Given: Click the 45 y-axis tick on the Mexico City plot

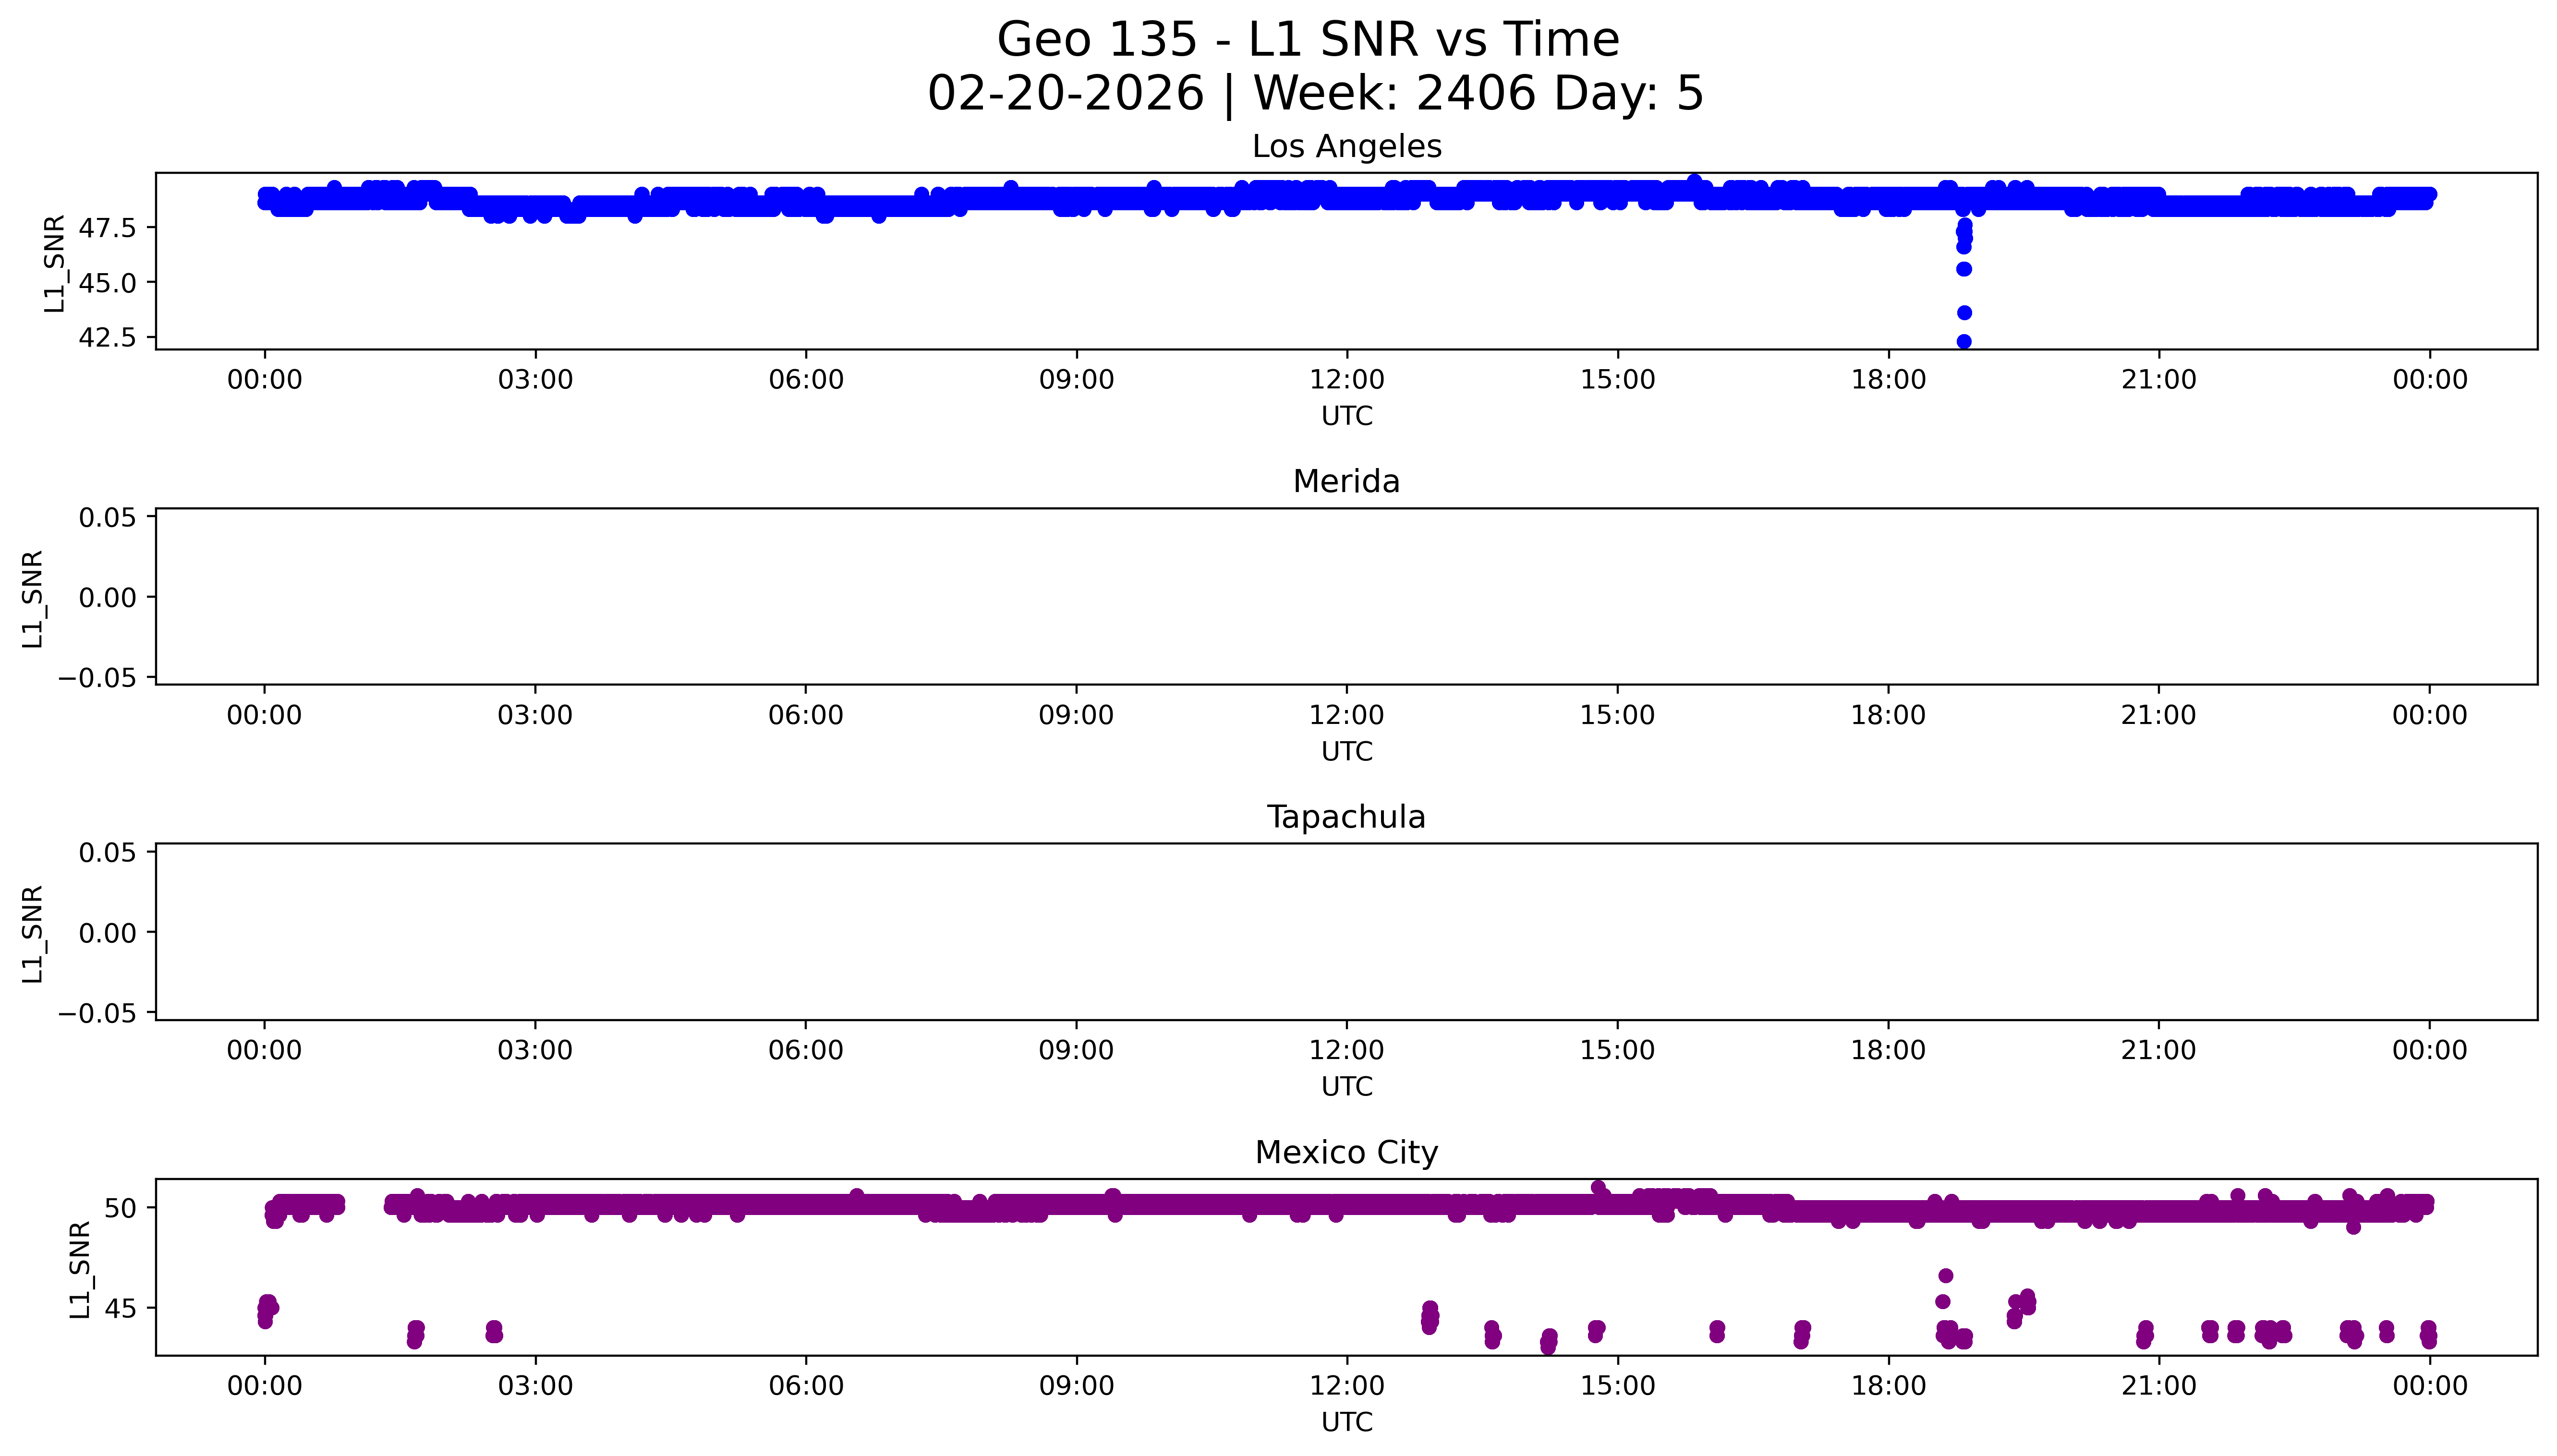Looking at the screenshot, I should click(x=120, y=1309).
